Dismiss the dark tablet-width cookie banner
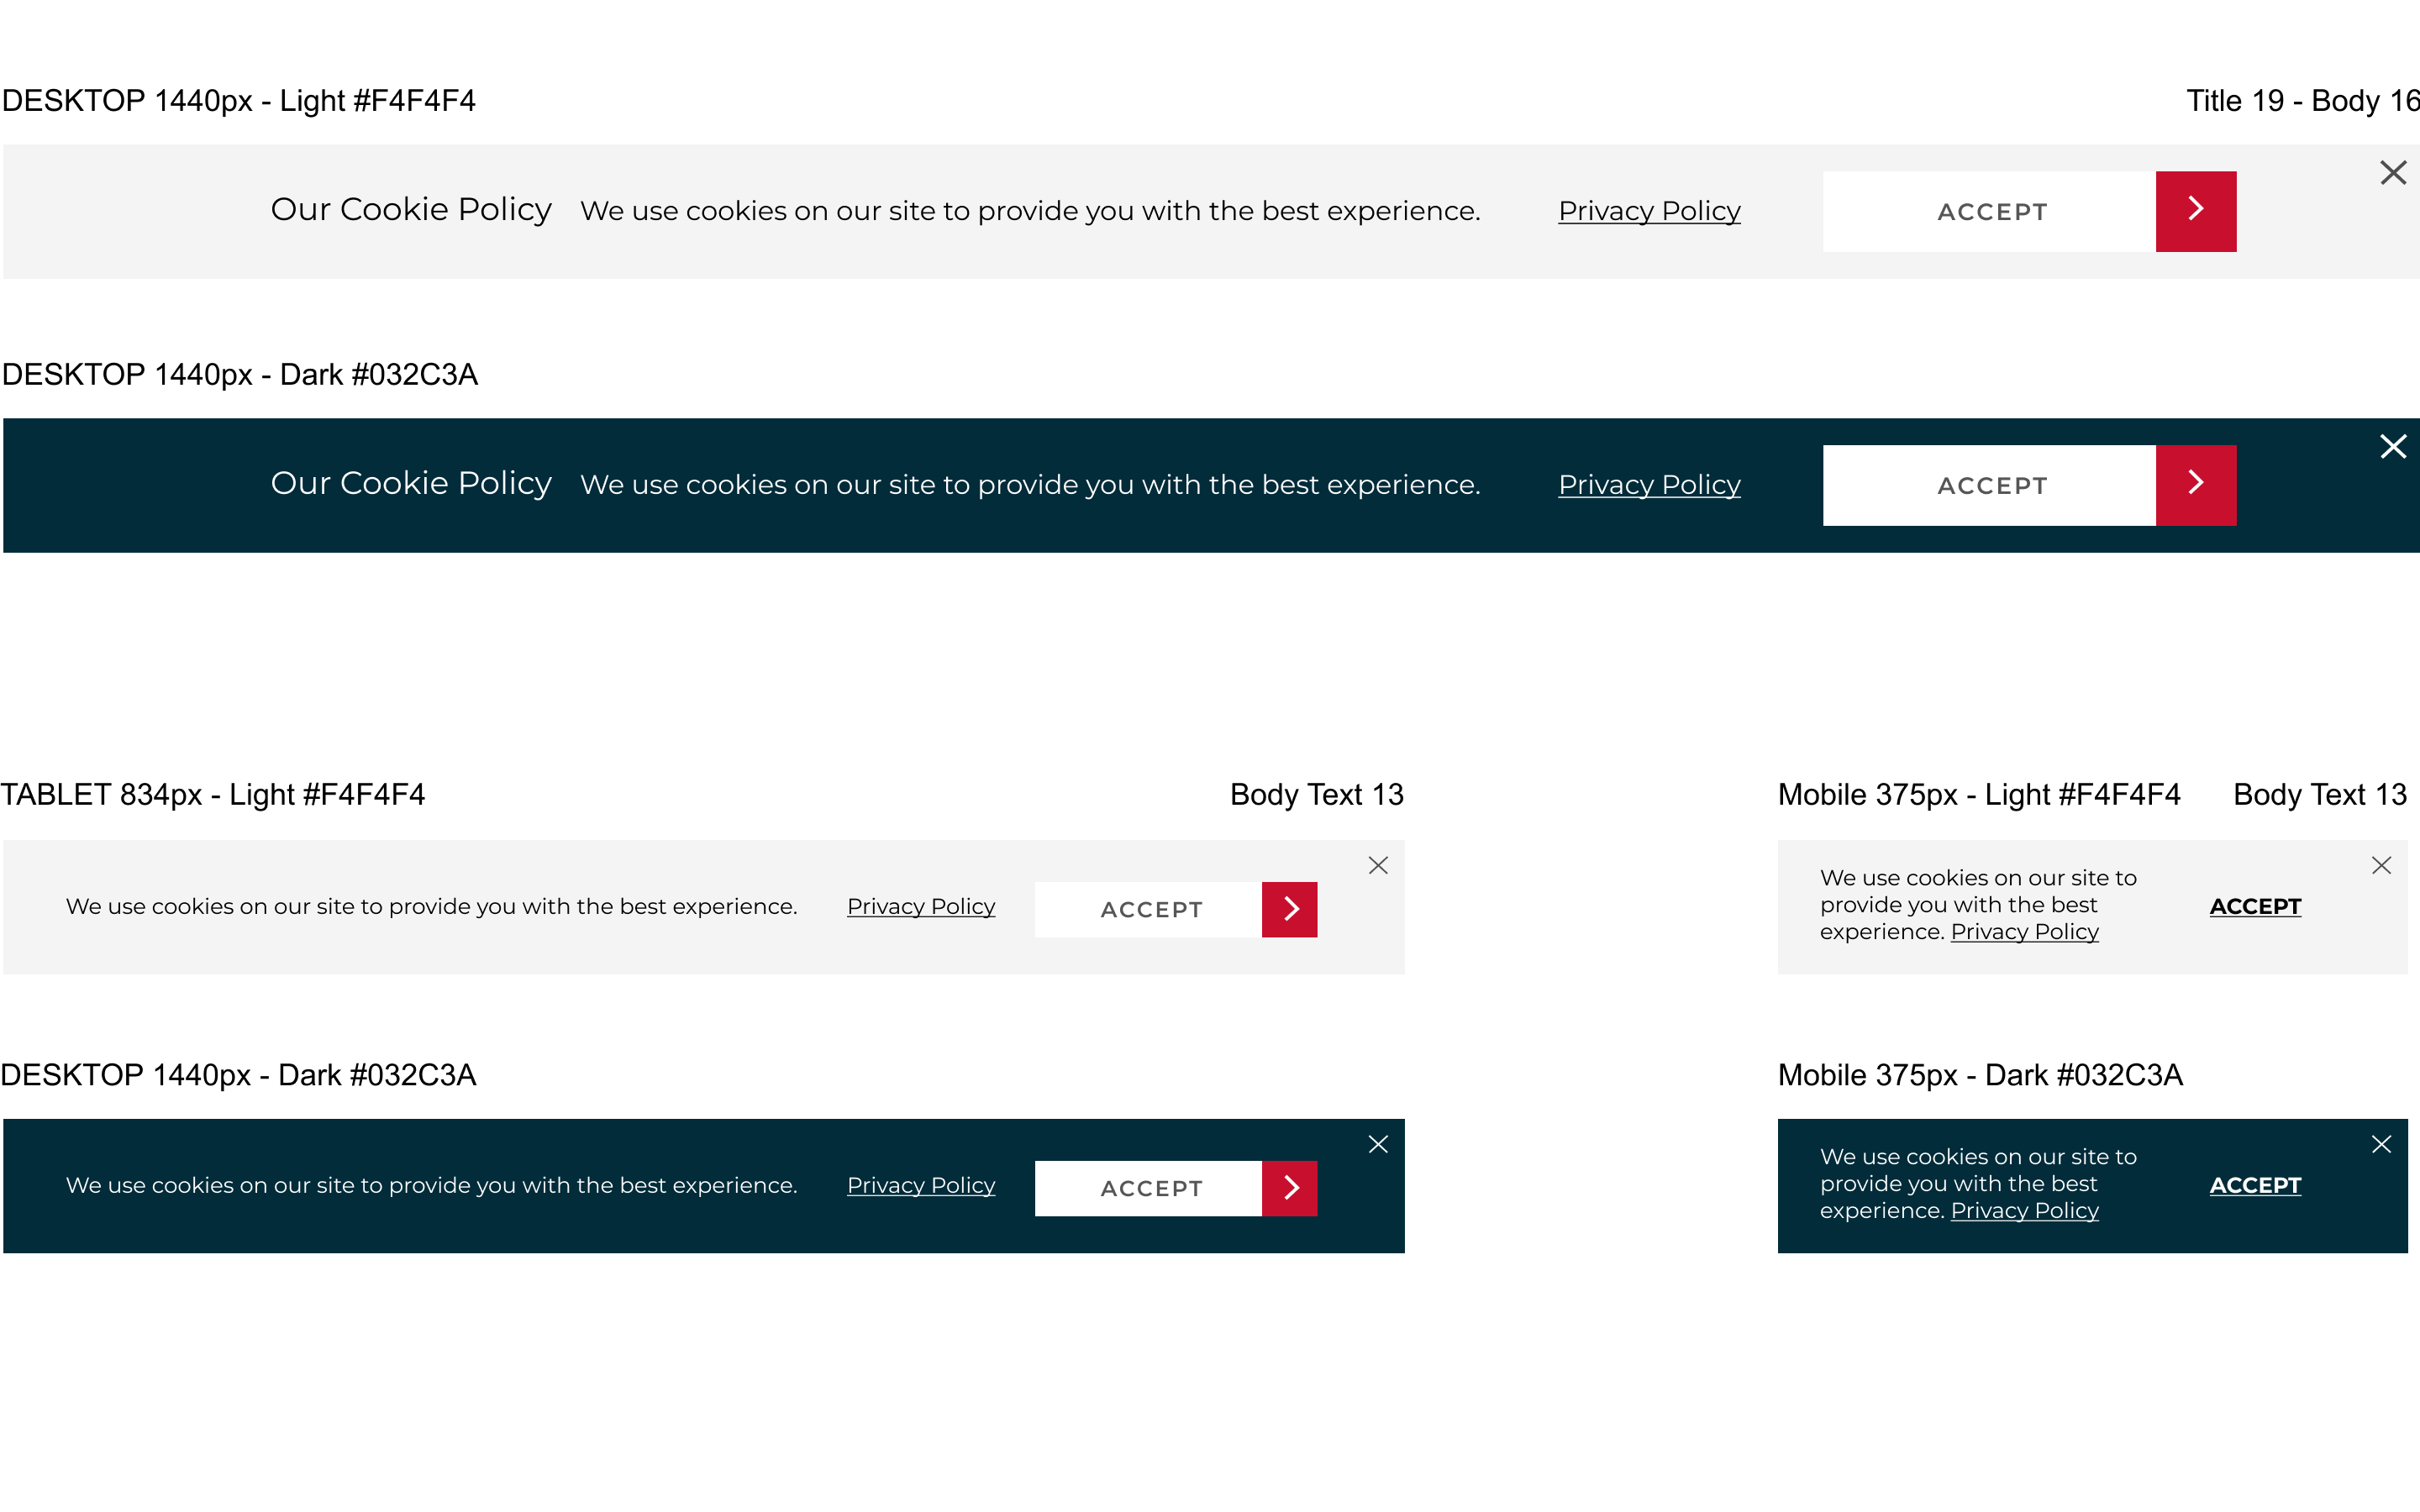 (1378, 1144)
